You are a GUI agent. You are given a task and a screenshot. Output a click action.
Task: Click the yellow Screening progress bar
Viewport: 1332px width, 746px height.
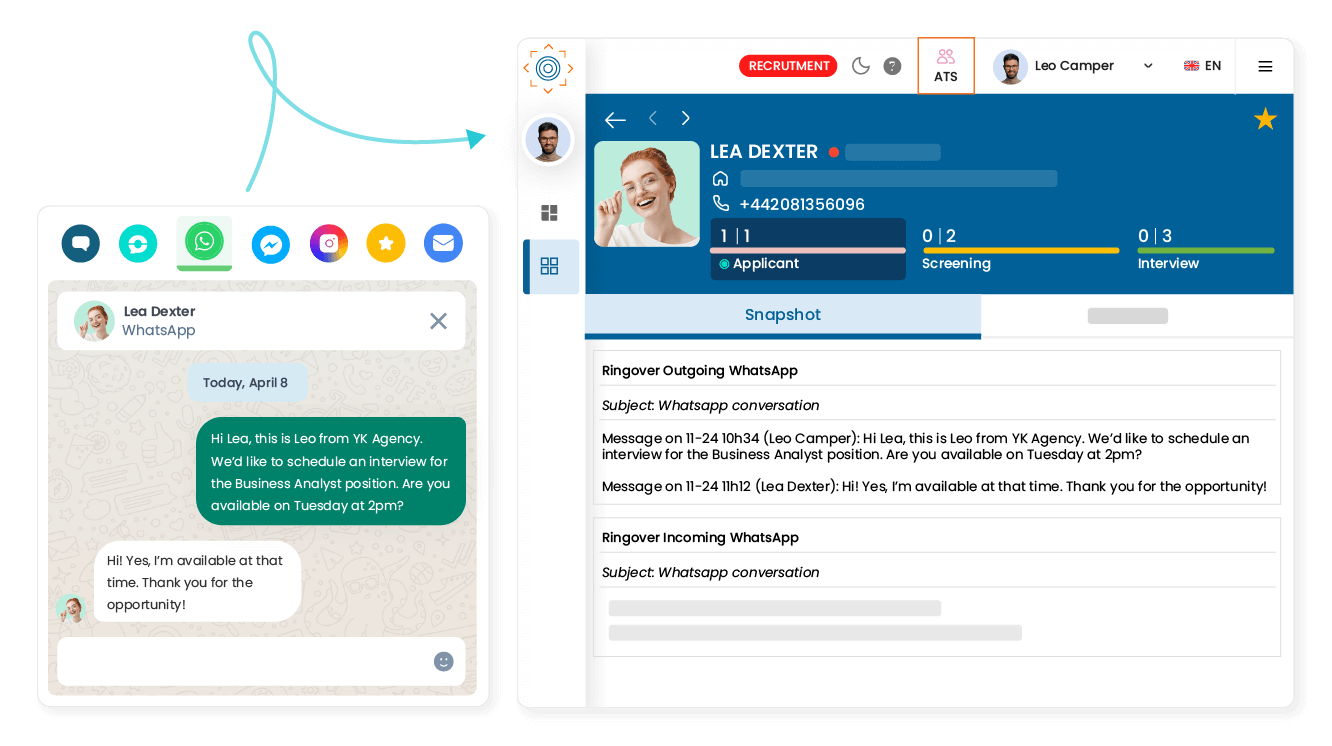[1020, 249]
